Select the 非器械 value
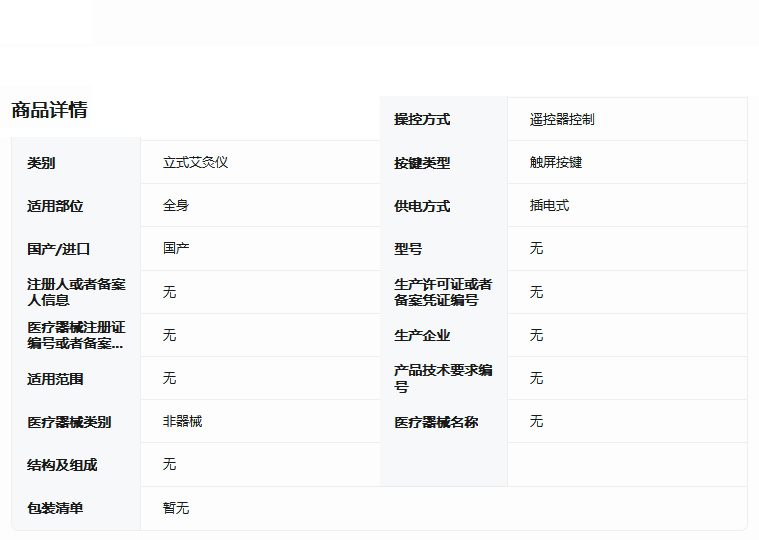Screen dimensions: 759x540 tap(182, 421)
